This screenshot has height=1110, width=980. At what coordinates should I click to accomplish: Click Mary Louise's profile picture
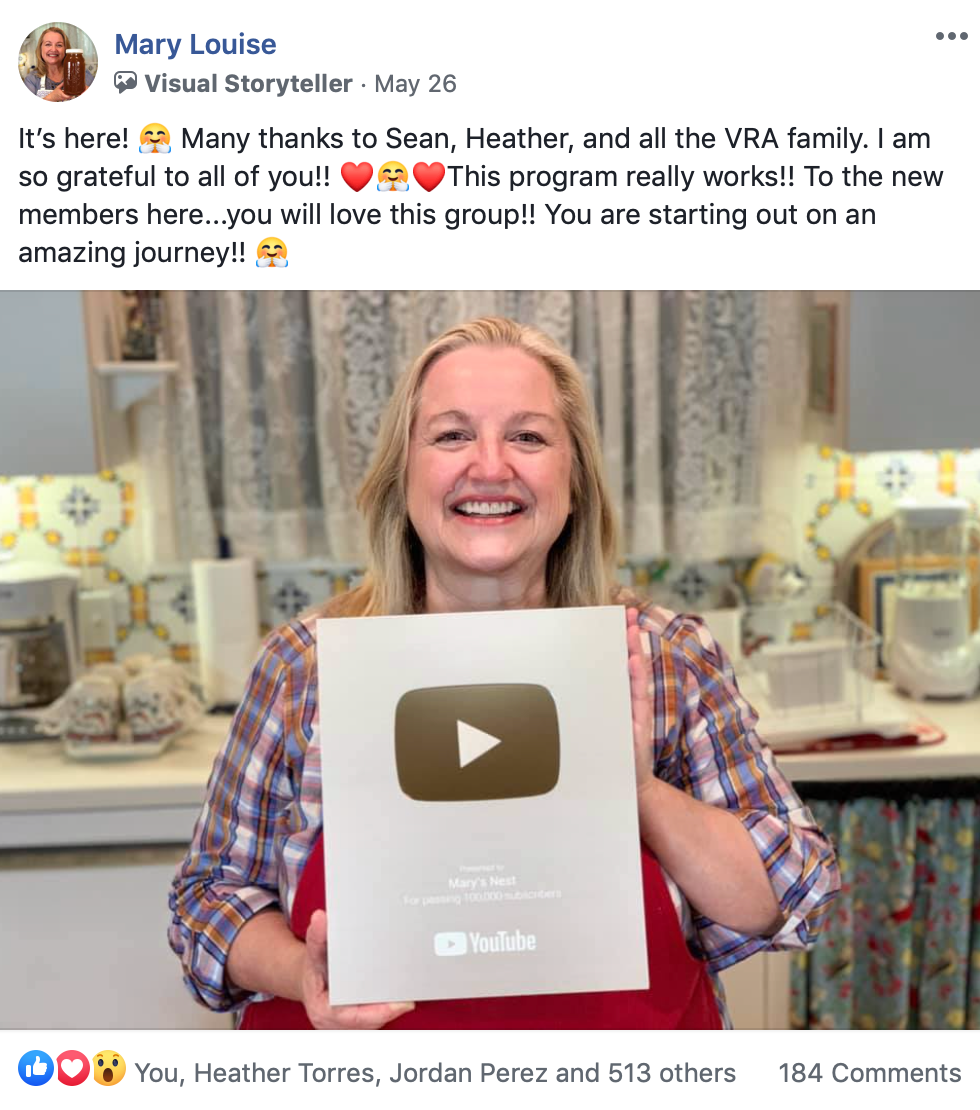pyautogui.click(x=58, y=62)
